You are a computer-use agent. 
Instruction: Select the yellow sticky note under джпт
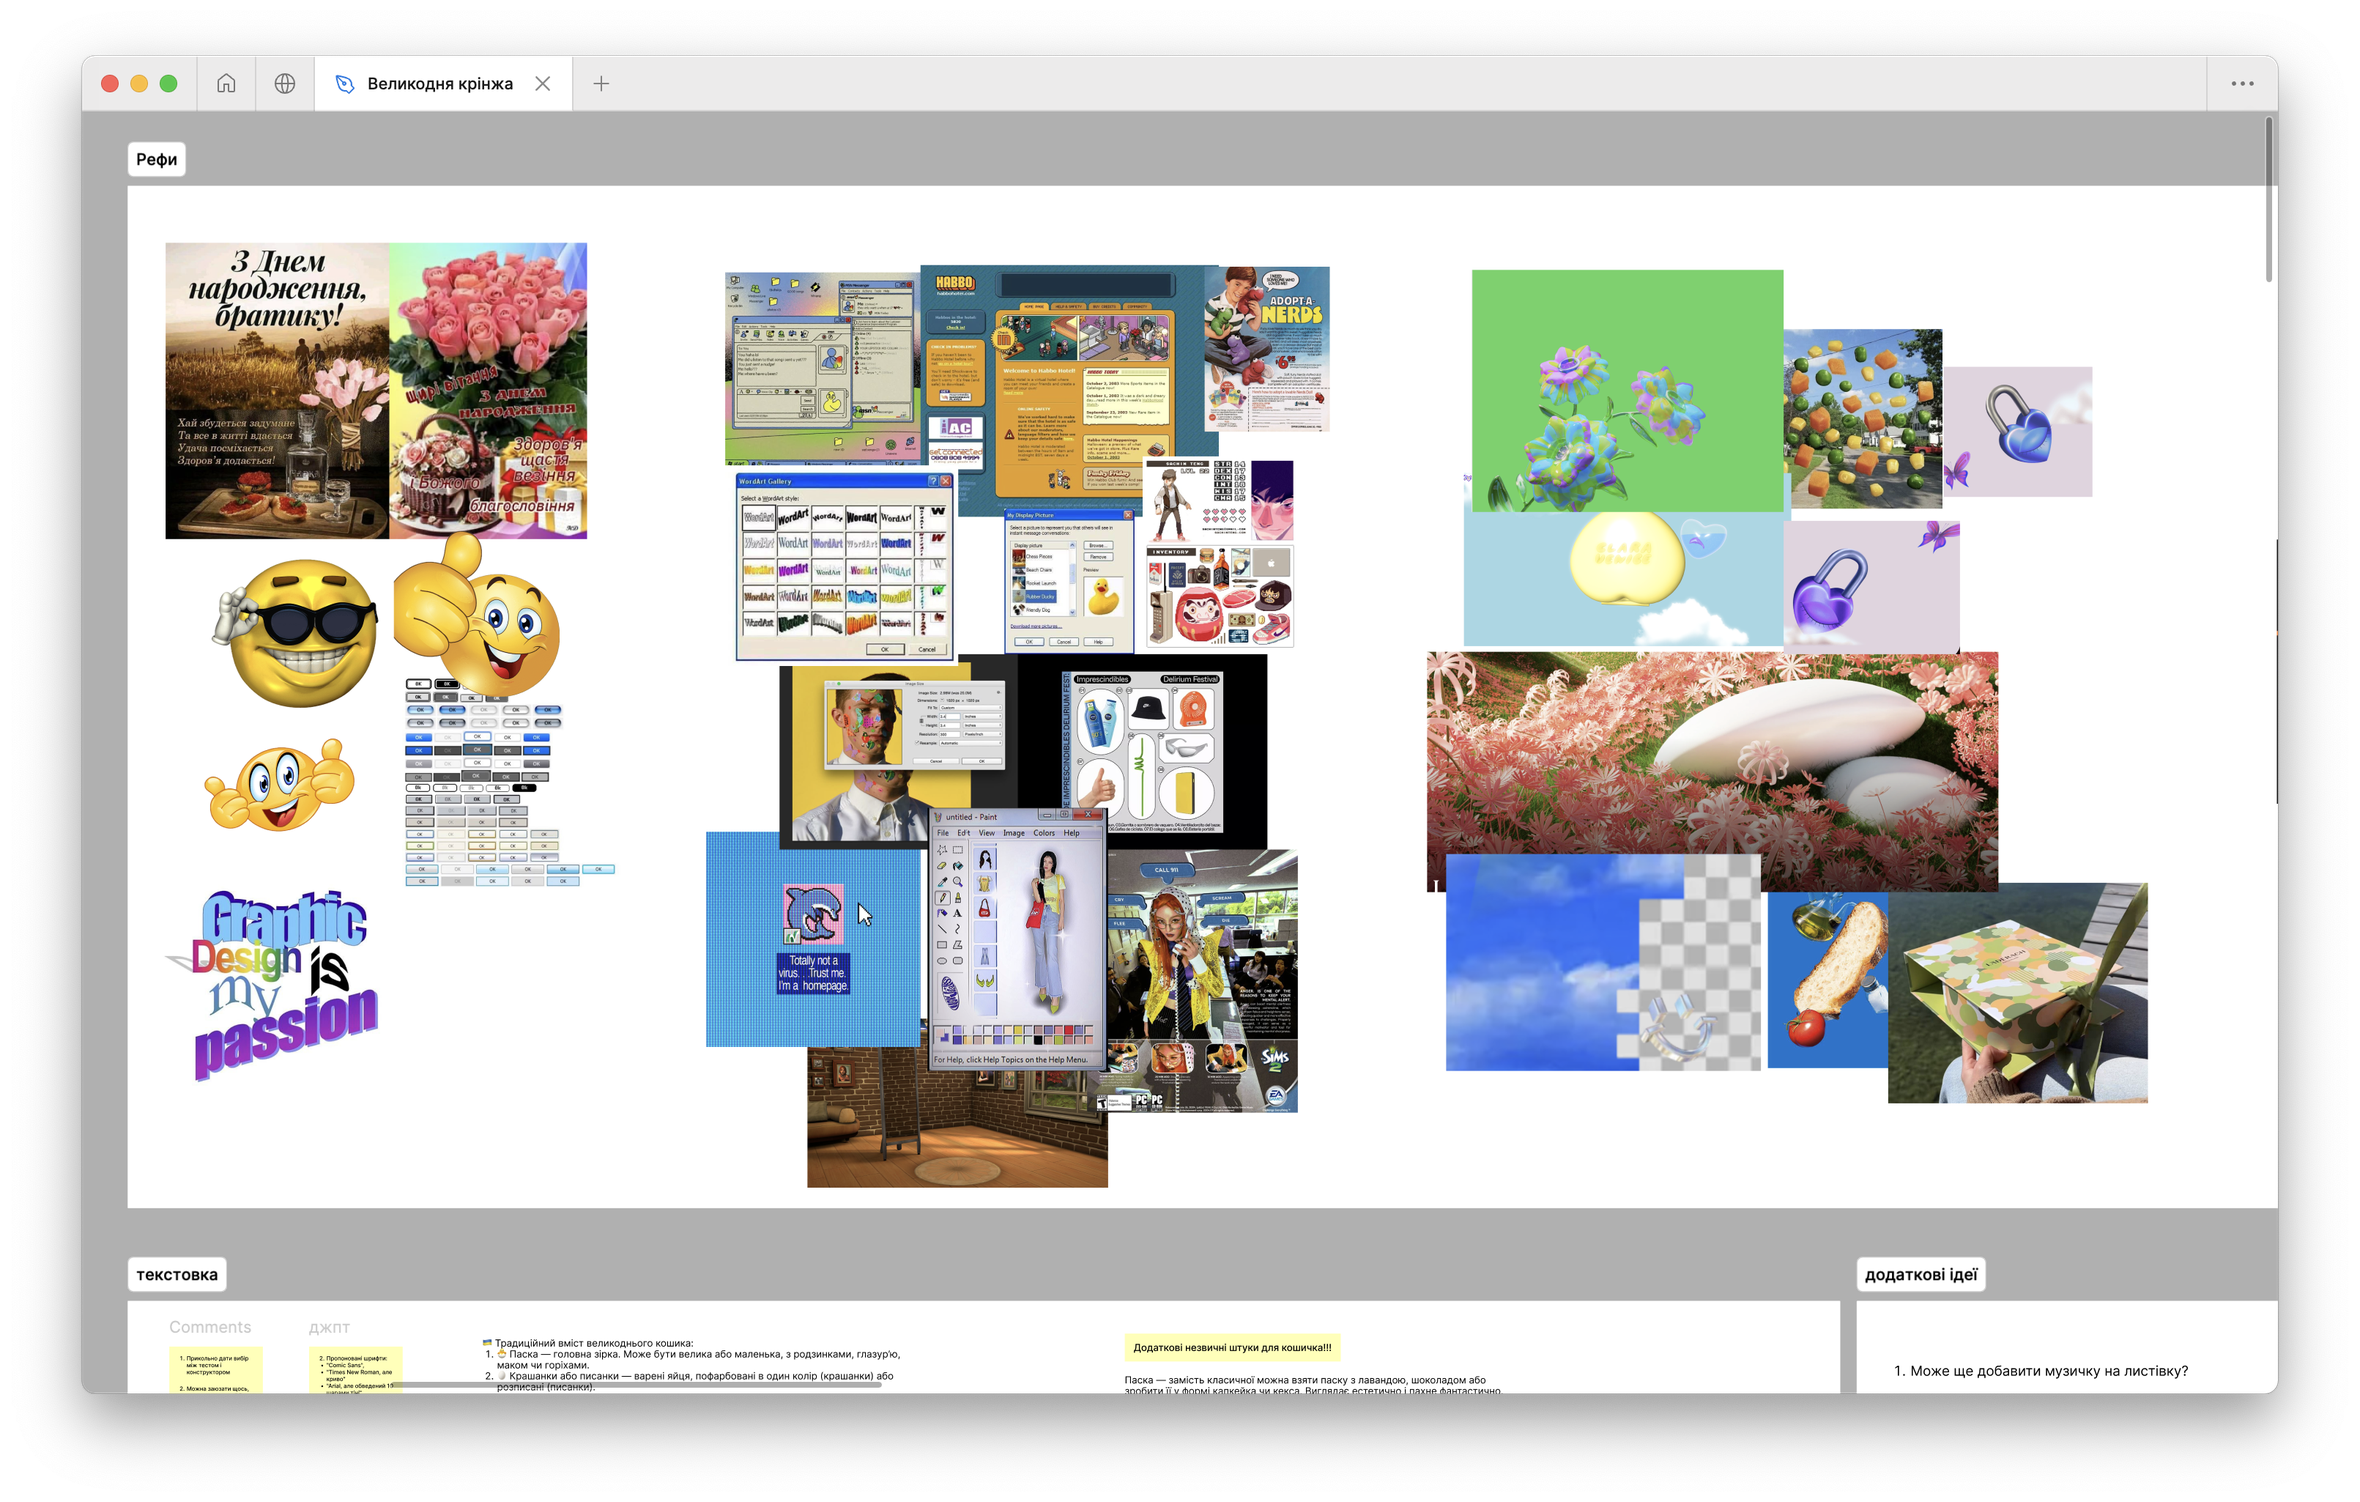(x=356, y=1370)
